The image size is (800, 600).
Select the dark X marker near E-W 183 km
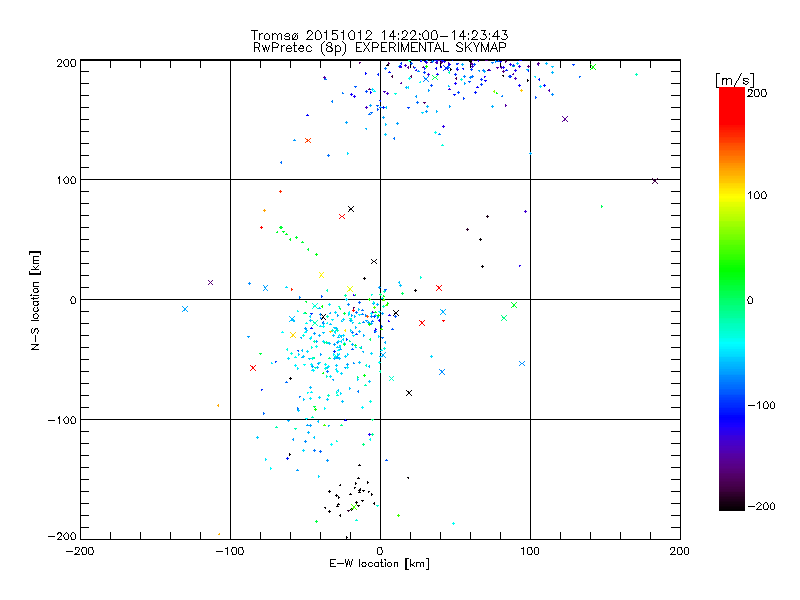[655, 181]
